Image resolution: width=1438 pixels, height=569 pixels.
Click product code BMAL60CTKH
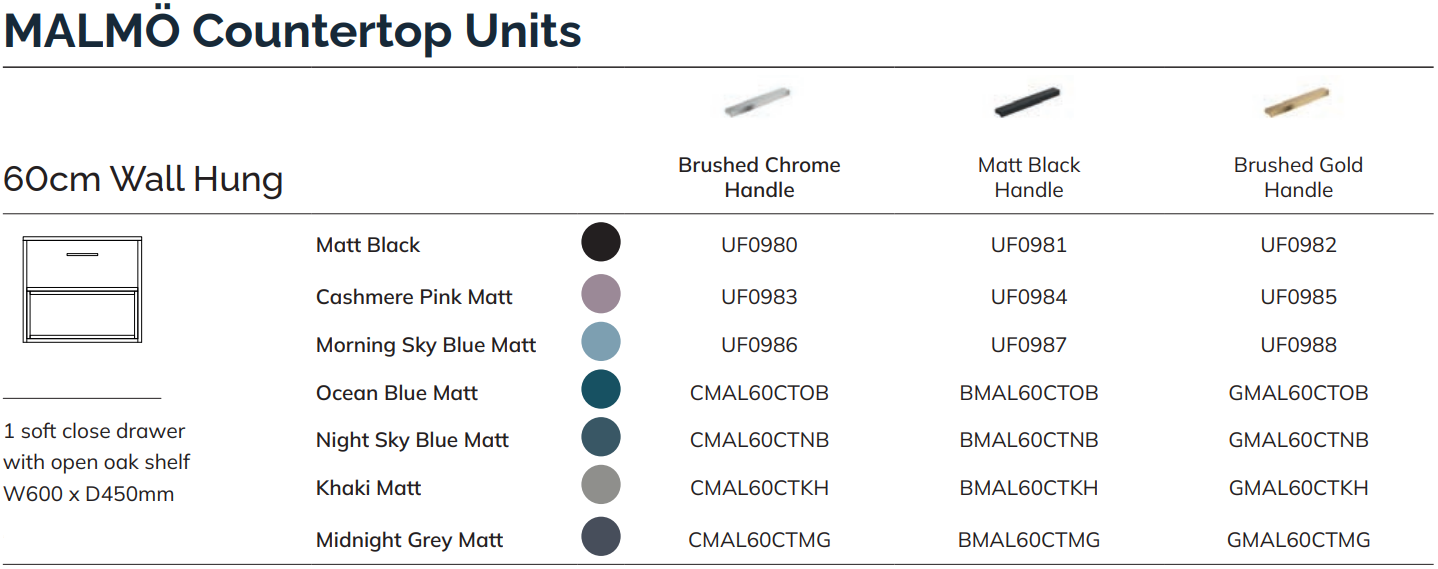coord(1029,488)
